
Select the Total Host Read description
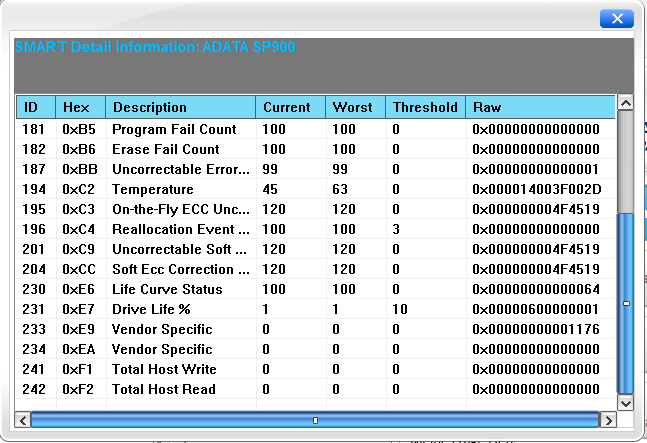164,389
